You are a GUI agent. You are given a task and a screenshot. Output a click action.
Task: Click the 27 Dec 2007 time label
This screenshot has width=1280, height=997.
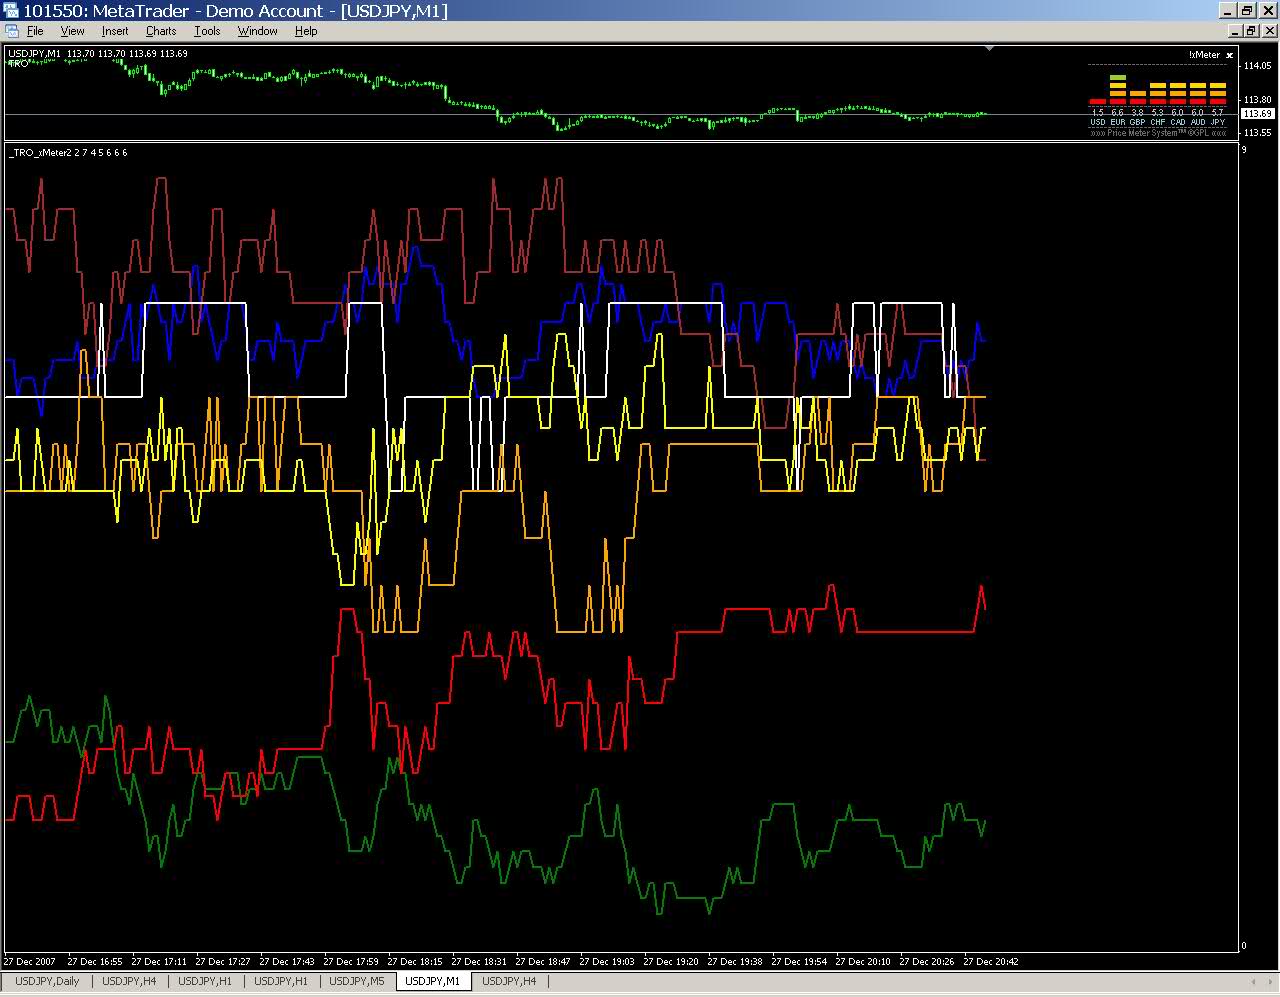[x=31, y=962]
